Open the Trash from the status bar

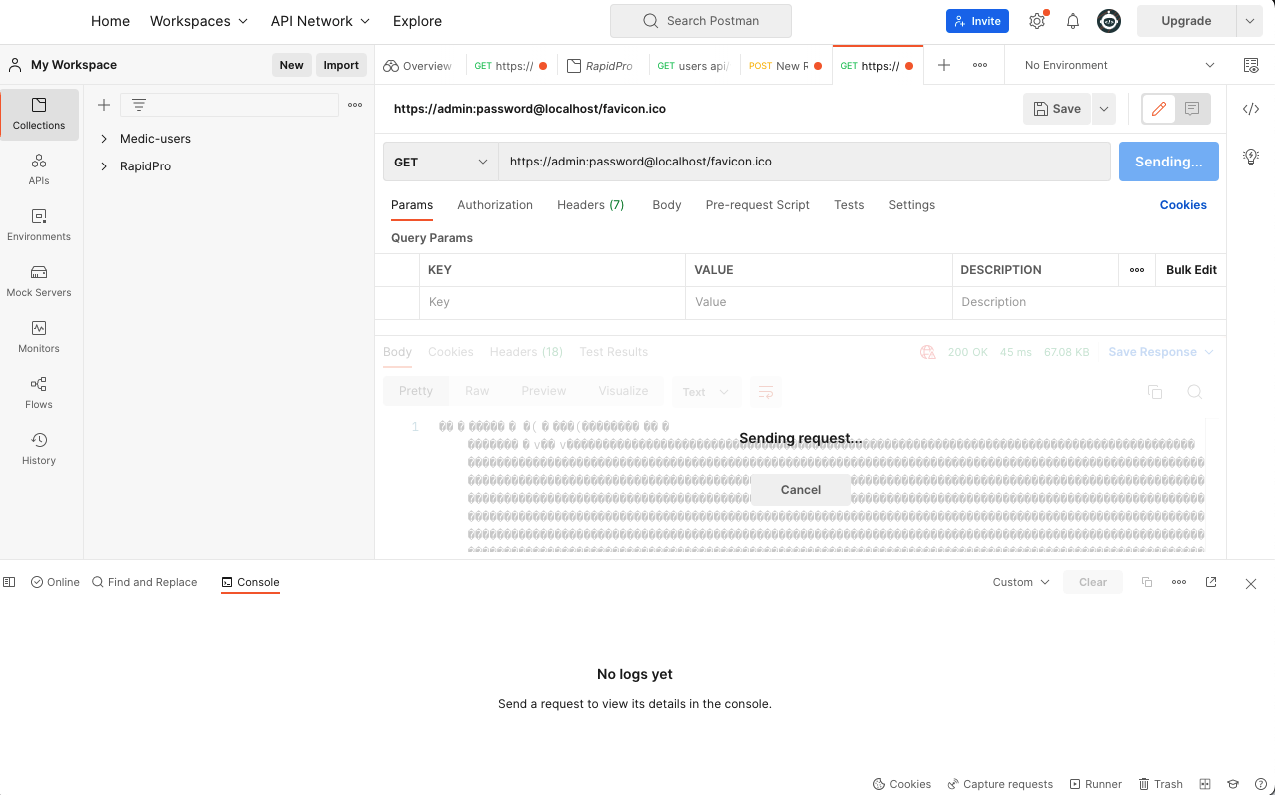[1159, 784]
